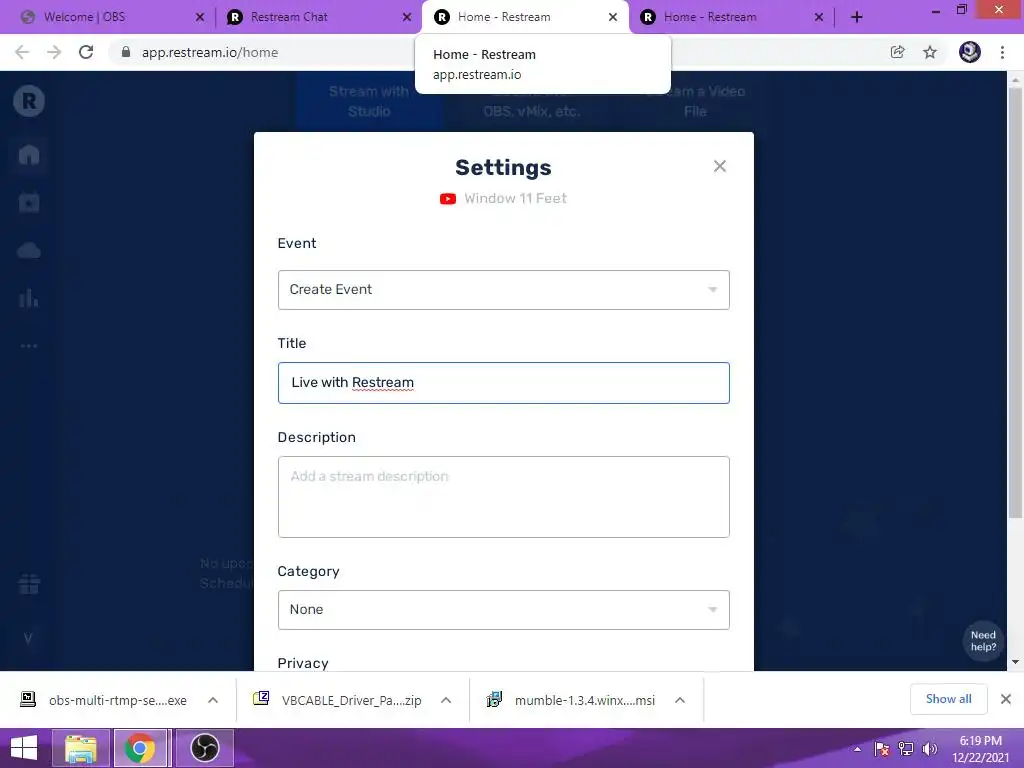Click the network tray icon
This screenshot has width=1024, height=768.
tap(906, 749)
